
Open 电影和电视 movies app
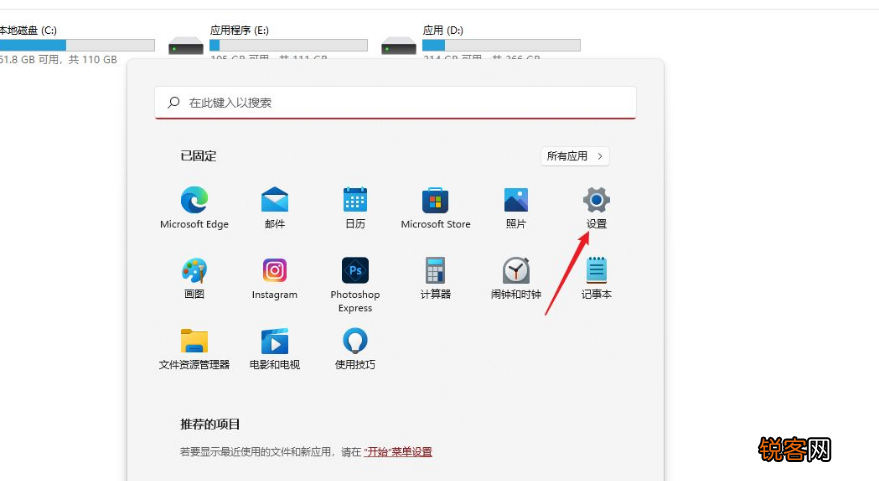pos(275,349)
